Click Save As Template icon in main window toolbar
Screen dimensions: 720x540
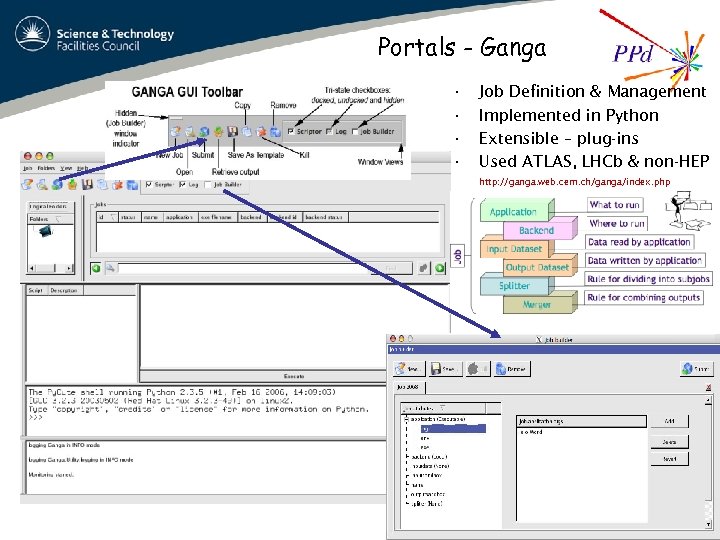pyautogui.click(x=87, y=185)
